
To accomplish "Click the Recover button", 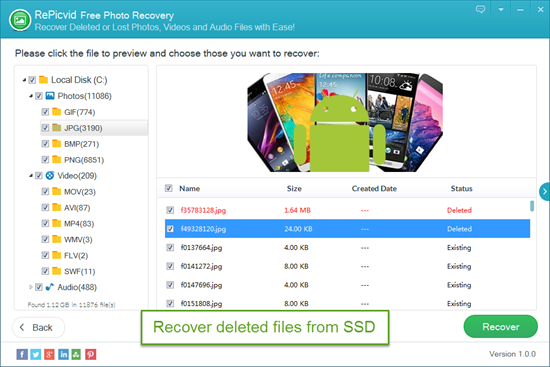I will point(501,327).
